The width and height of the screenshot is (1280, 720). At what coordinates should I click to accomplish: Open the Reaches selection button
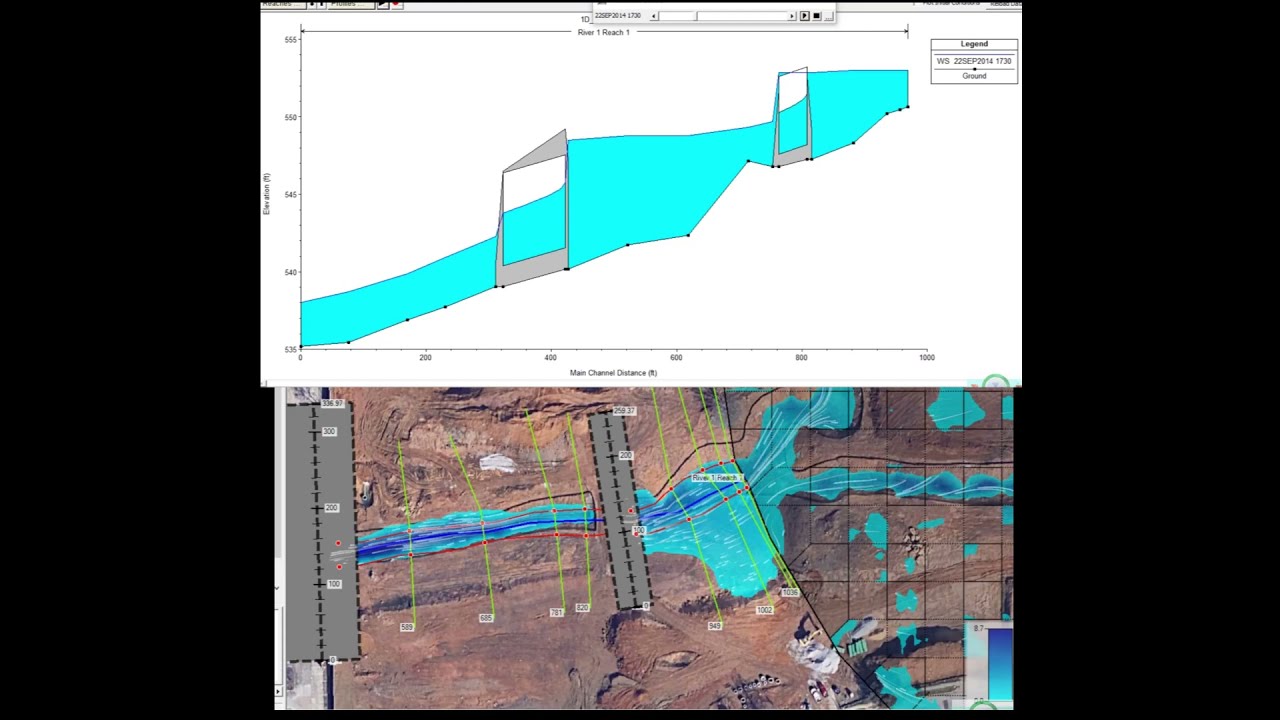(283, 4)
